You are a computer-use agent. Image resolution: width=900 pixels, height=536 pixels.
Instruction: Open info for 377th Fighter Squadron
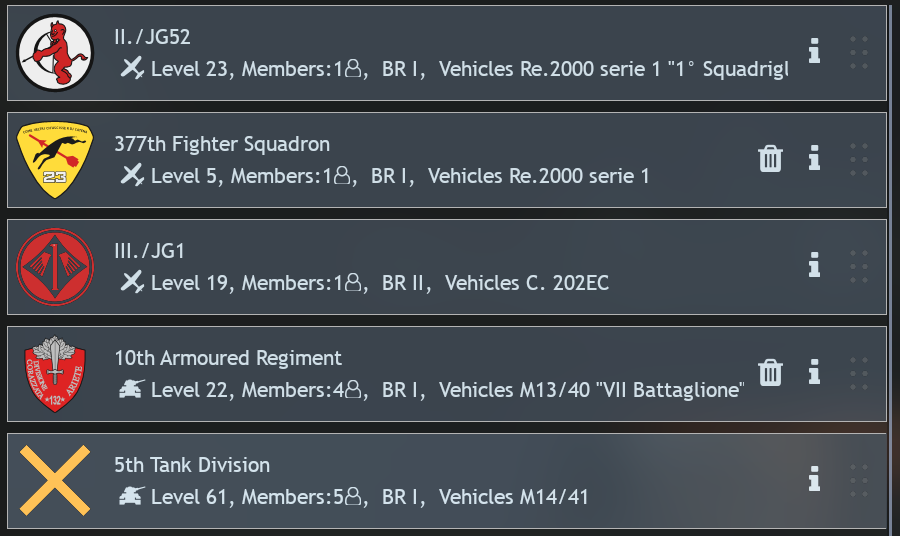tap(814, 158)
